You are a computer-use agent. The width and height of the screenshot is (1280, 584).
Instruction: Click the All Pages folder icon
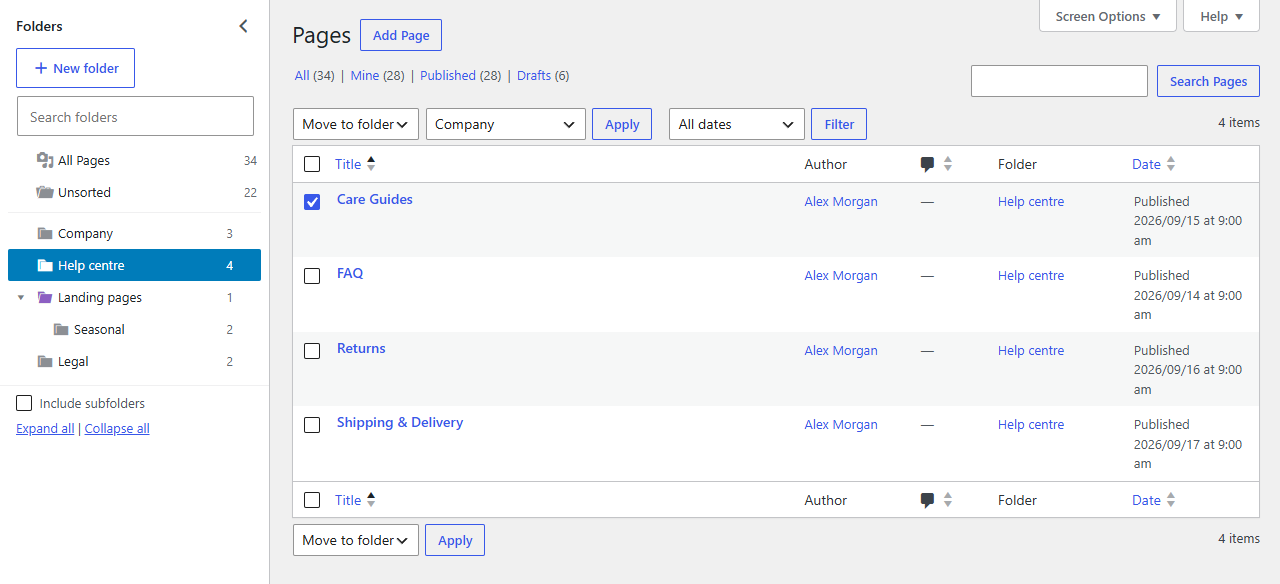tap(45, 160)
